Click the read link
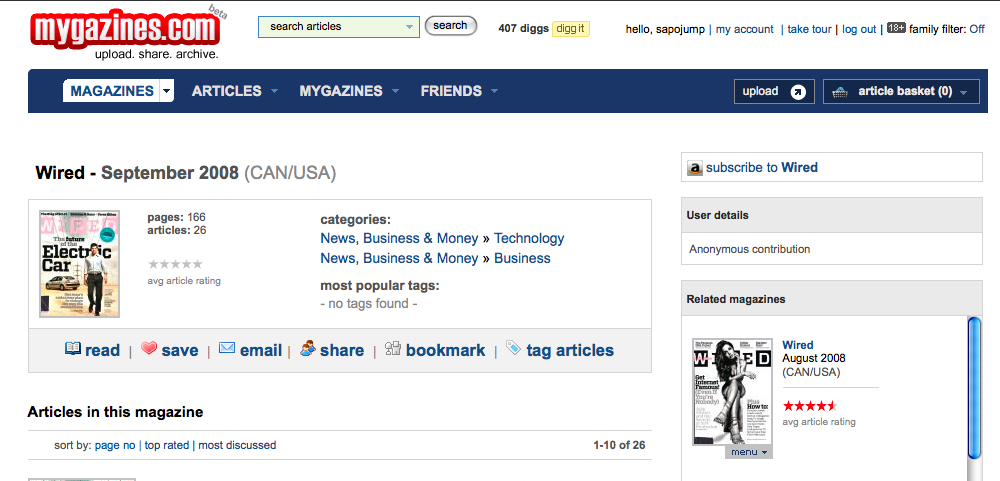1000x481 pixels. point(102,350)
